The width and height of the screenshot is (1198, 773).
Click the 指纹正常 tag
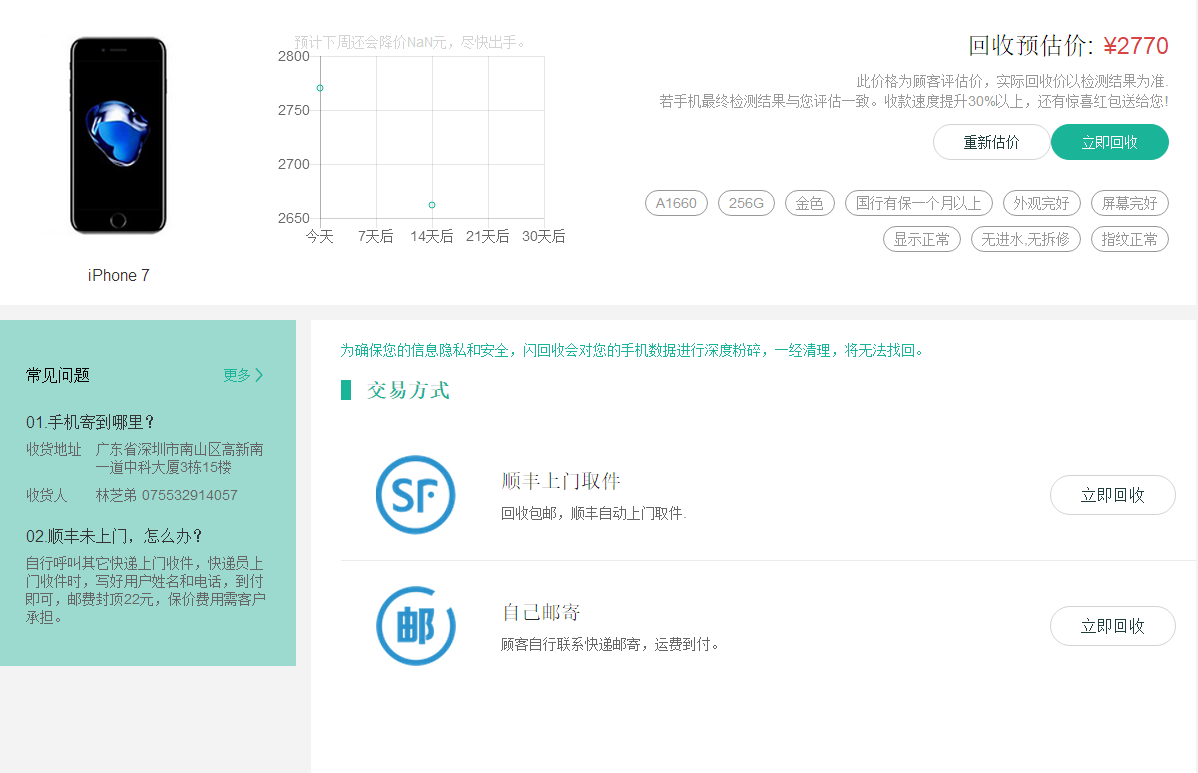[1129, 239]
